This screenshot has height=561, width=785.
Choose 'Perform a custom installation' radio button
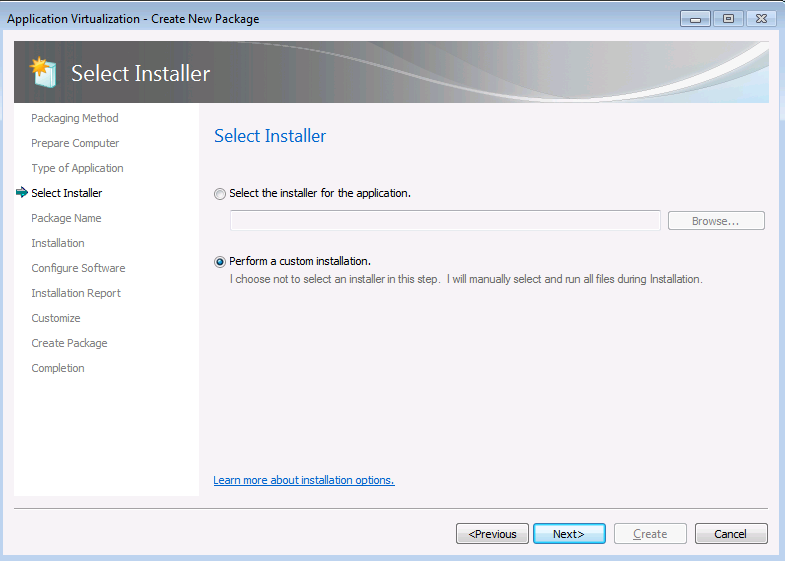point(220,262)
